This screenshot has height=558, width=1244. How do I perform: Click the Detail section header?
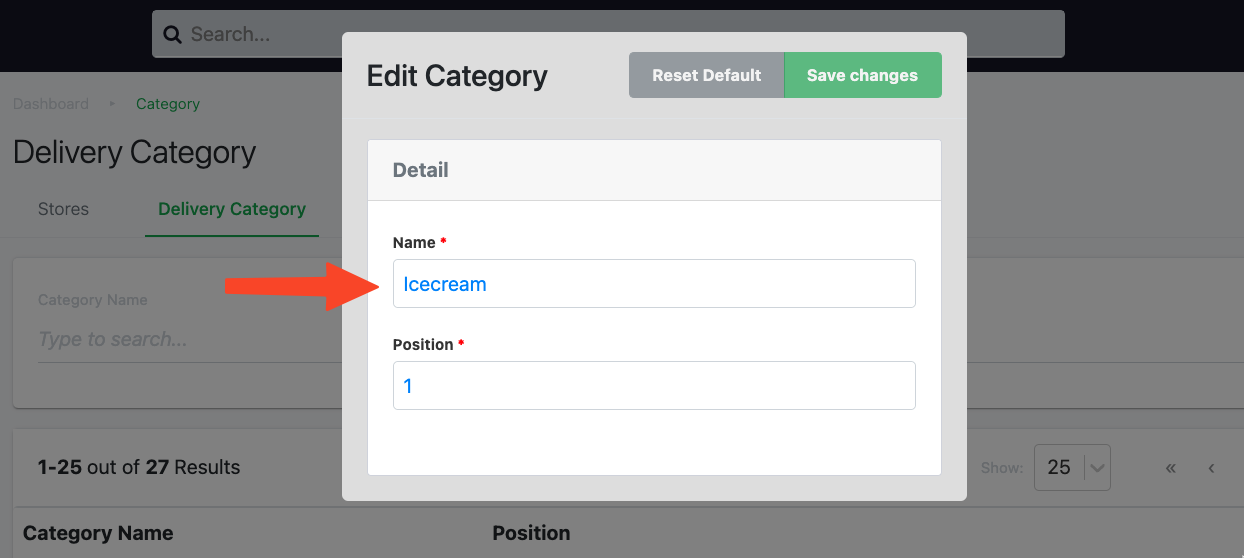421,170
